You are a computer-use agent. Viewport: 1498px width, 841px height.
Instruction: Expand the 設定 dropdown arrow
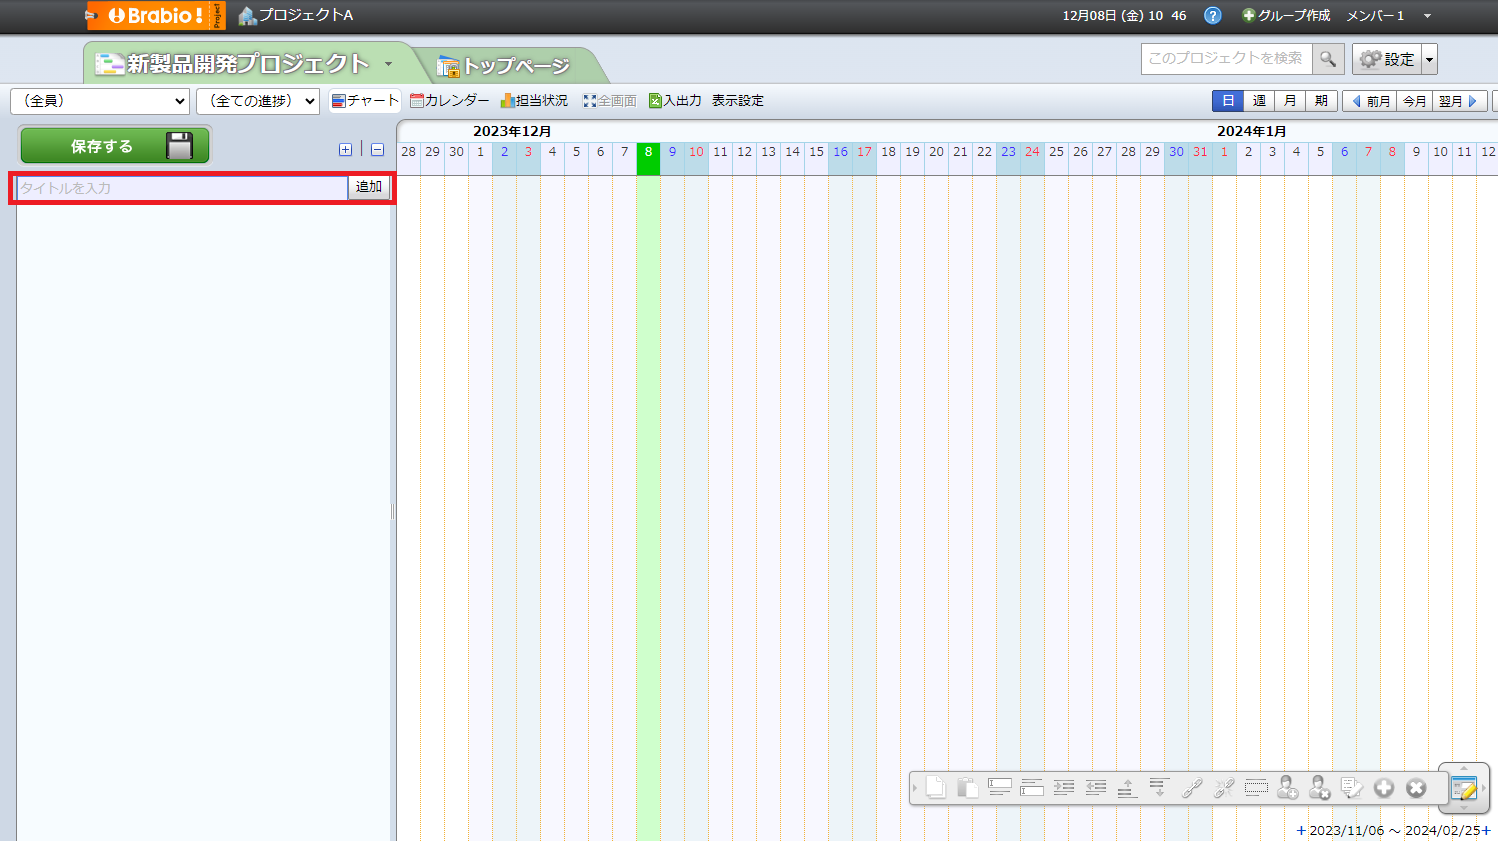pyautogui.click(x=1429, y=59)
